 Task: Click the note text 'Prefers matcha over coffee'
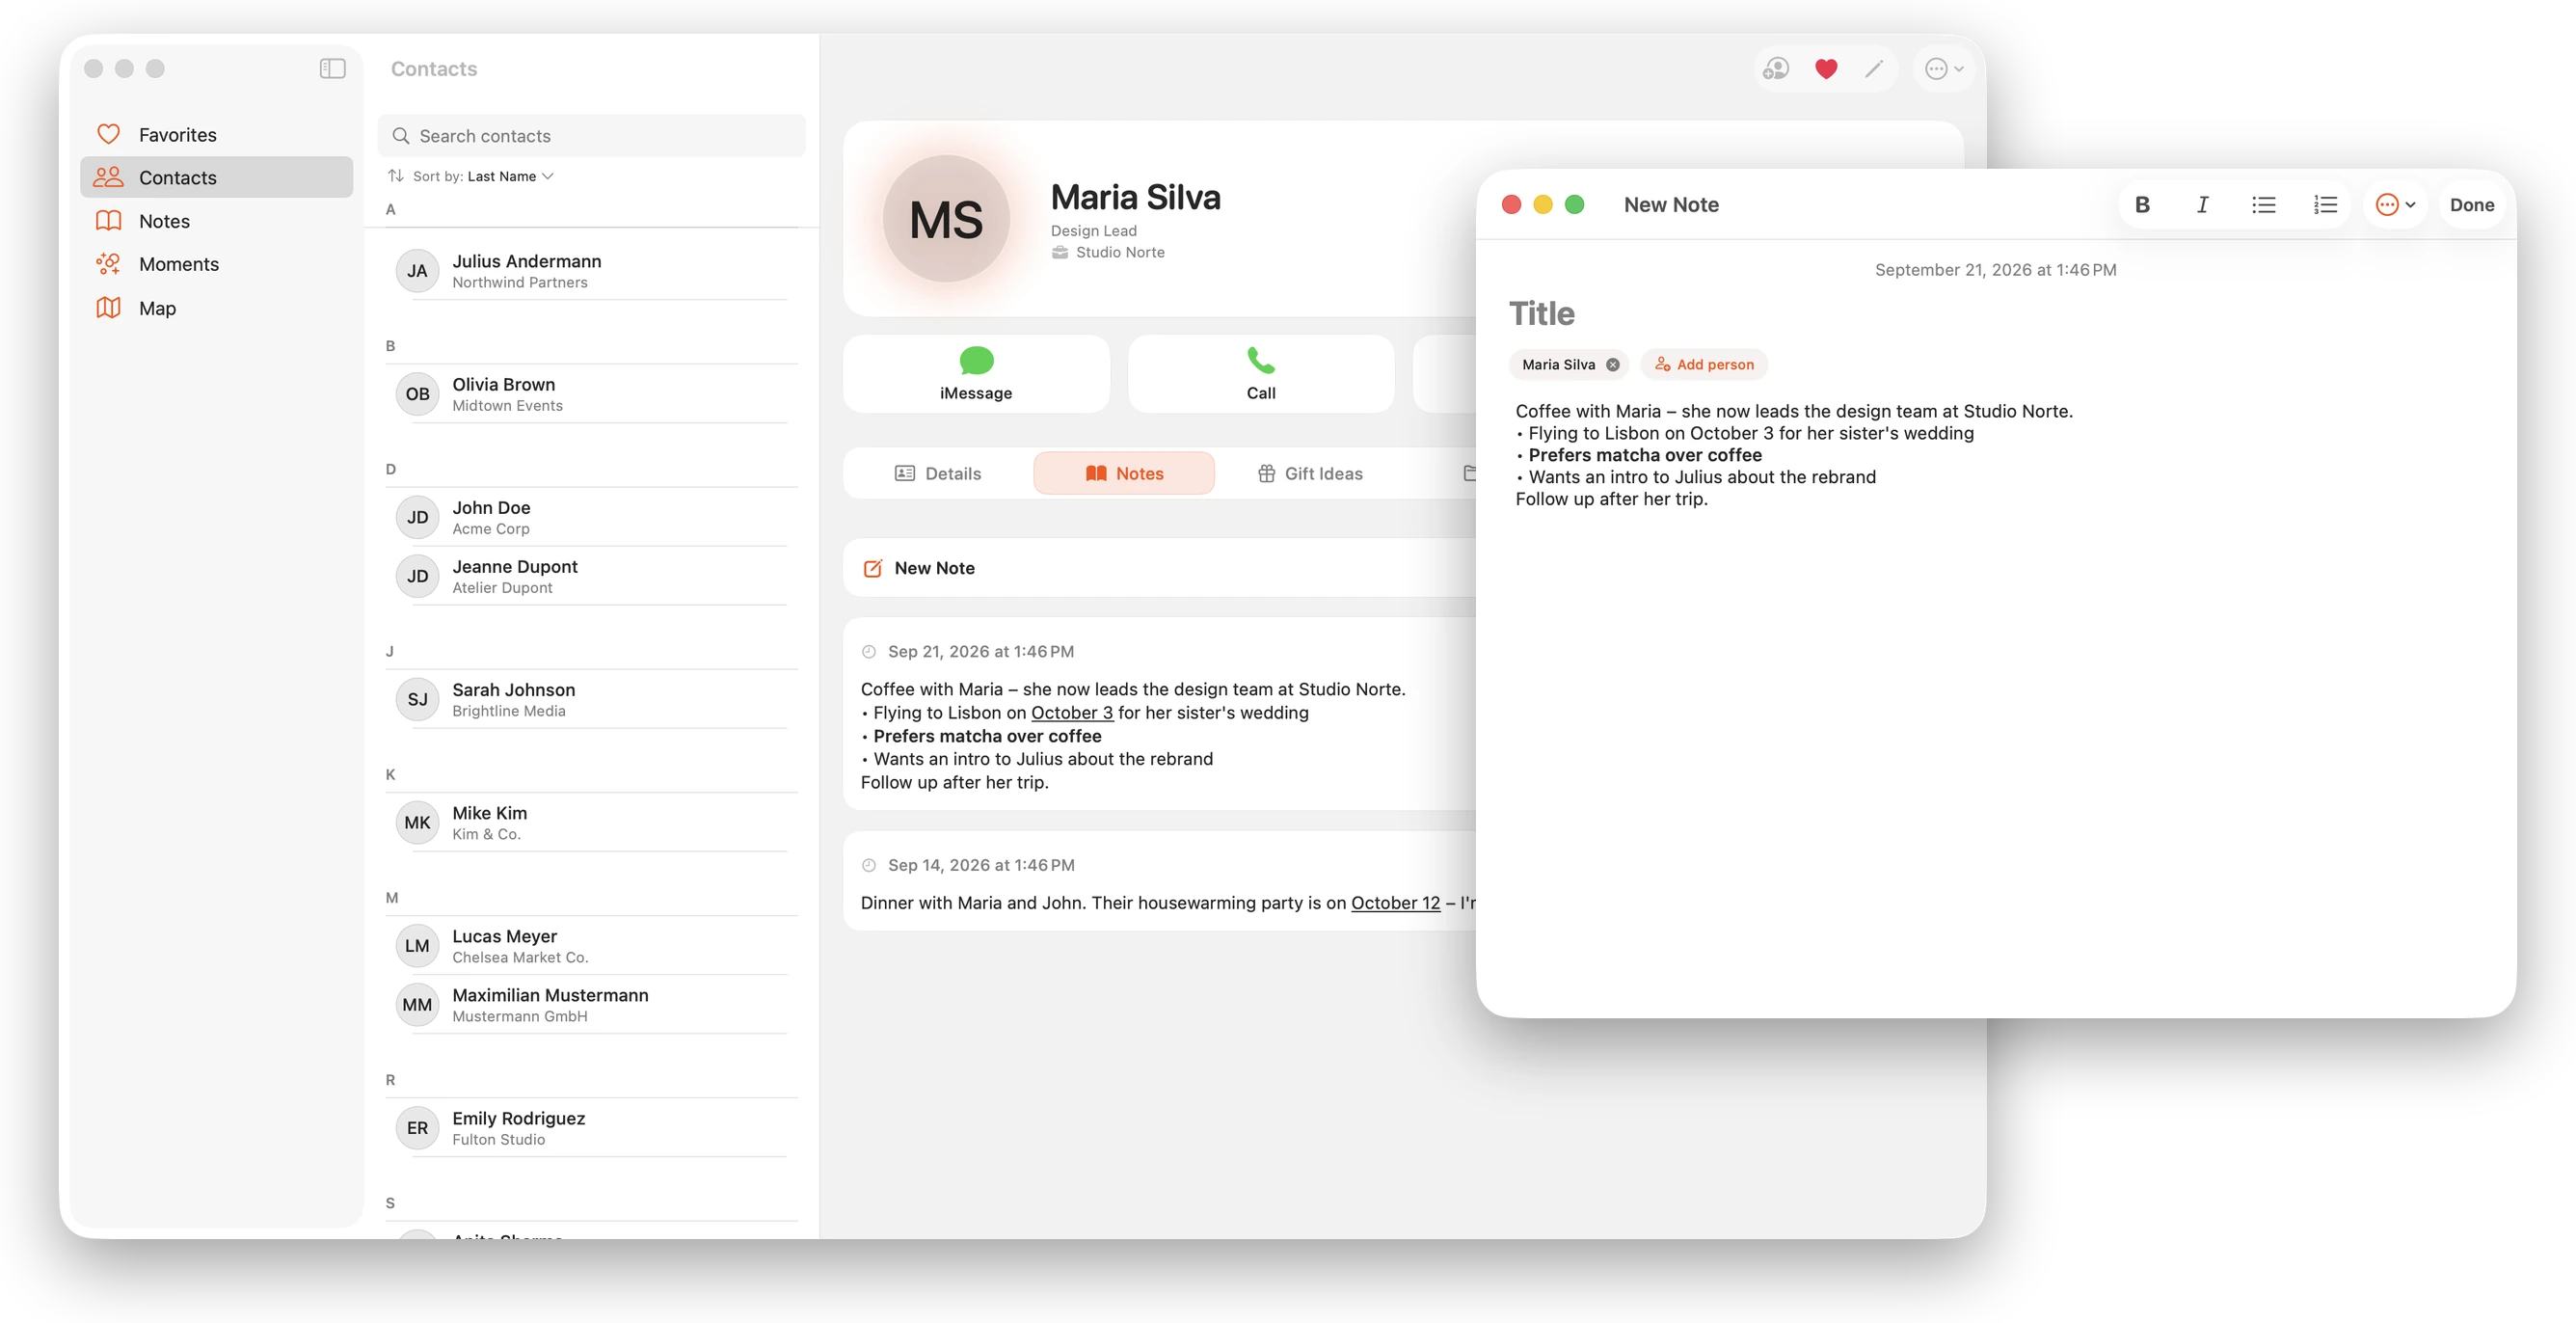1645,455
